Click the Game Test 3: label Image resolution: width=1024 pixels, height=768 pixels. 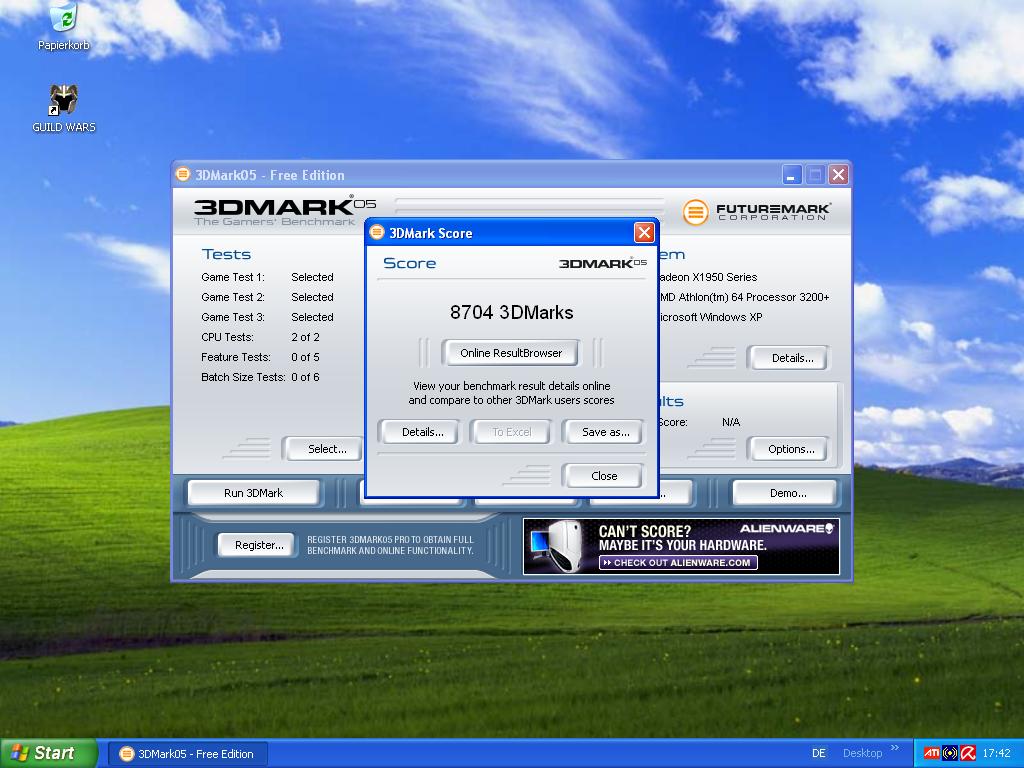click(232, 317)
